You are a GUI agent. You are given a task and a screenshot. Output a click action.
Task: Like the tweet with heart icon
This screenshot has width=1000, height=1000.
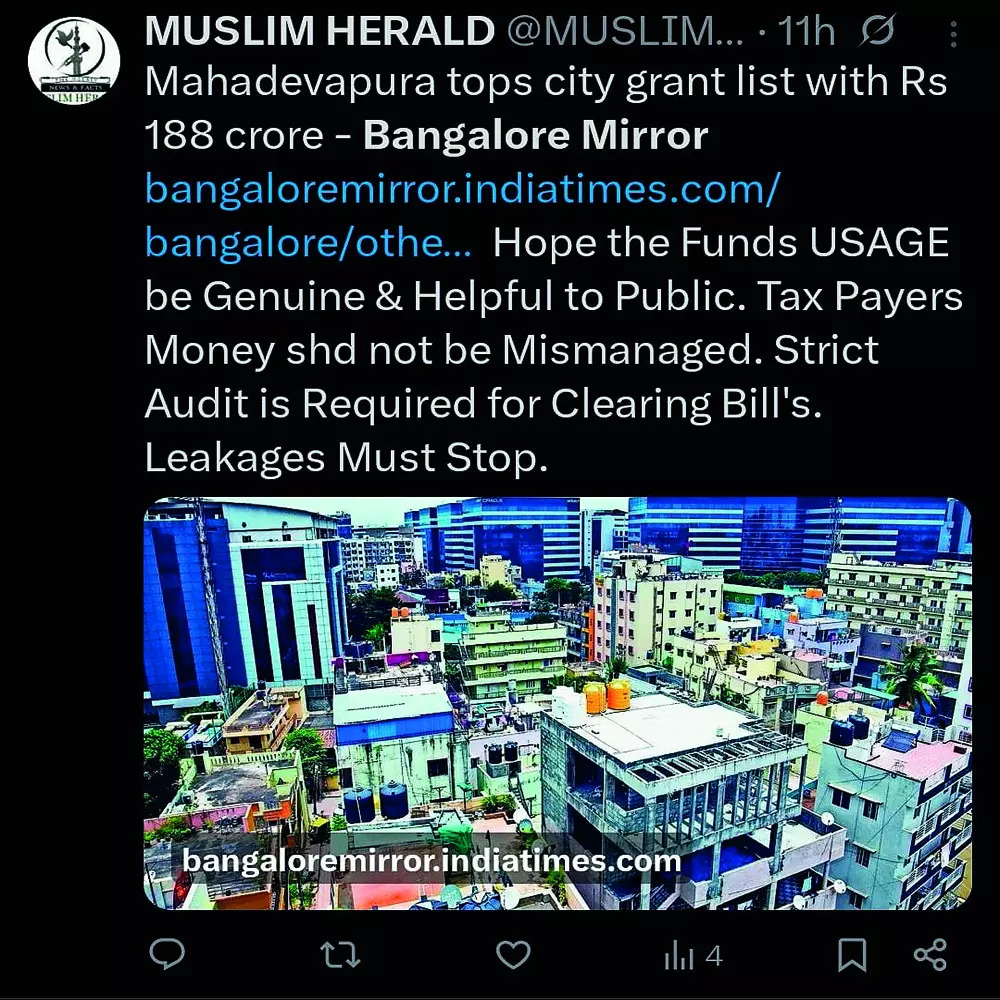[x=513, y=955]
